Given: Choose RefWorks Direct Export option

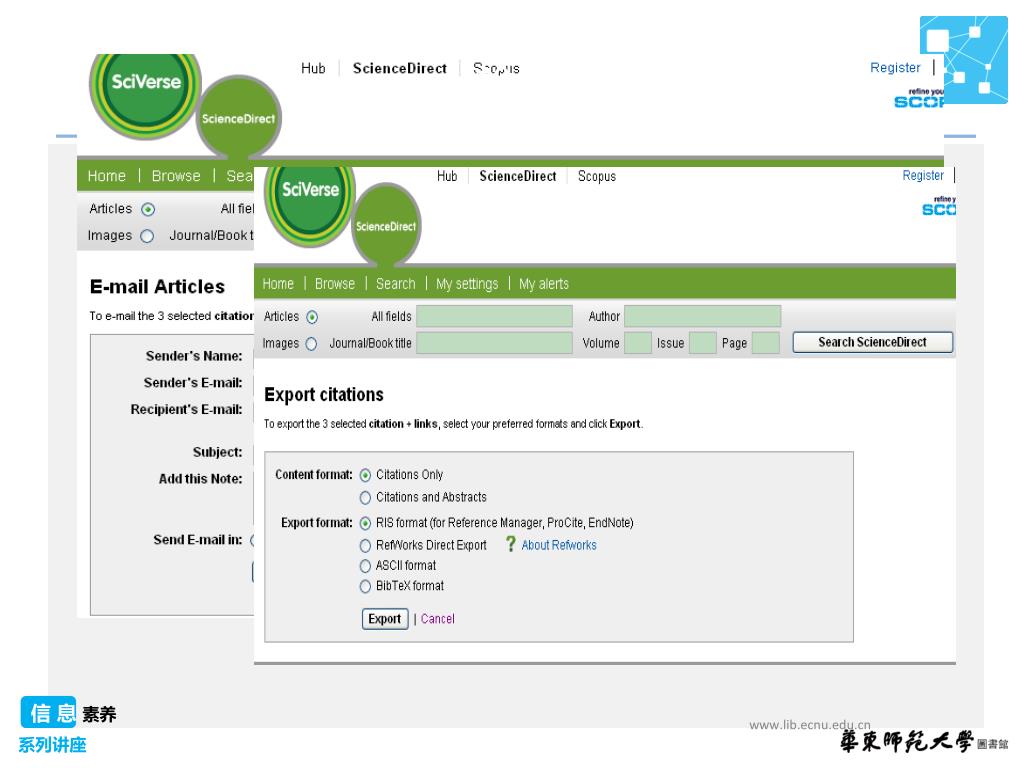Looking at the screenshot, I should coord(365,545).
